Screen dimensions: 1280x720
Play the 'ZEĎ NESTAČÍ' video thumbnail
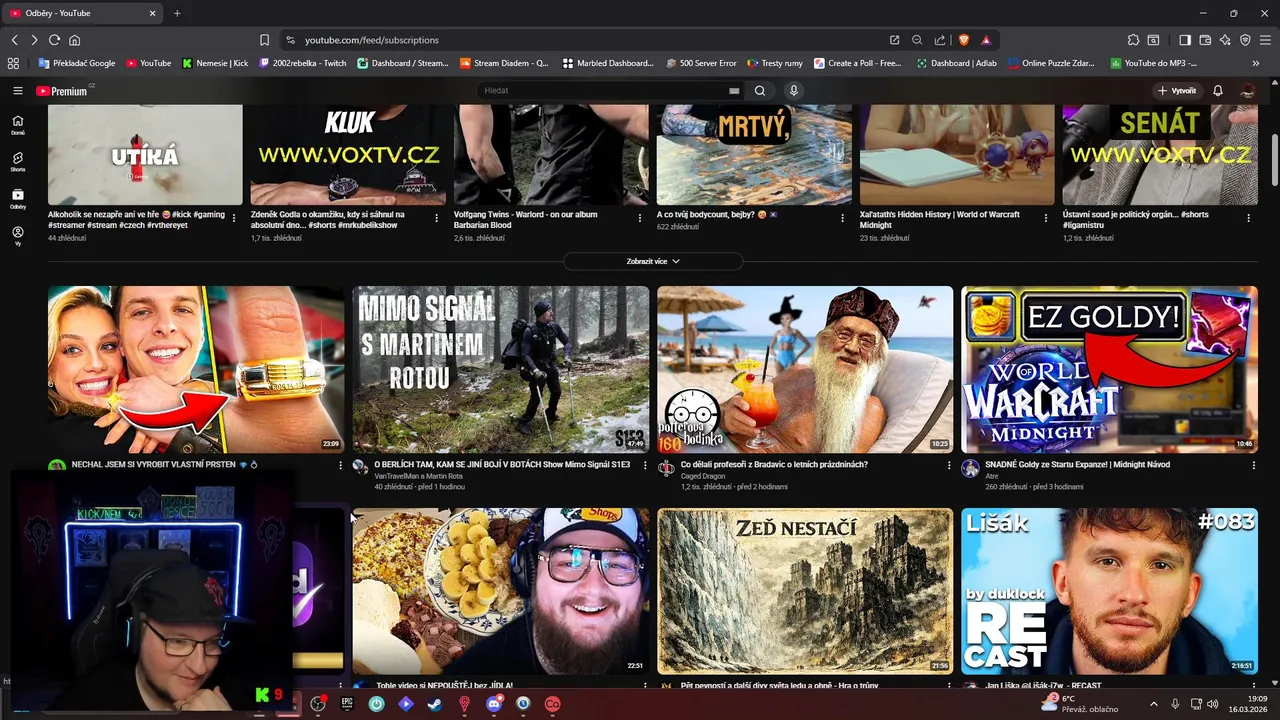pos(805,591)
